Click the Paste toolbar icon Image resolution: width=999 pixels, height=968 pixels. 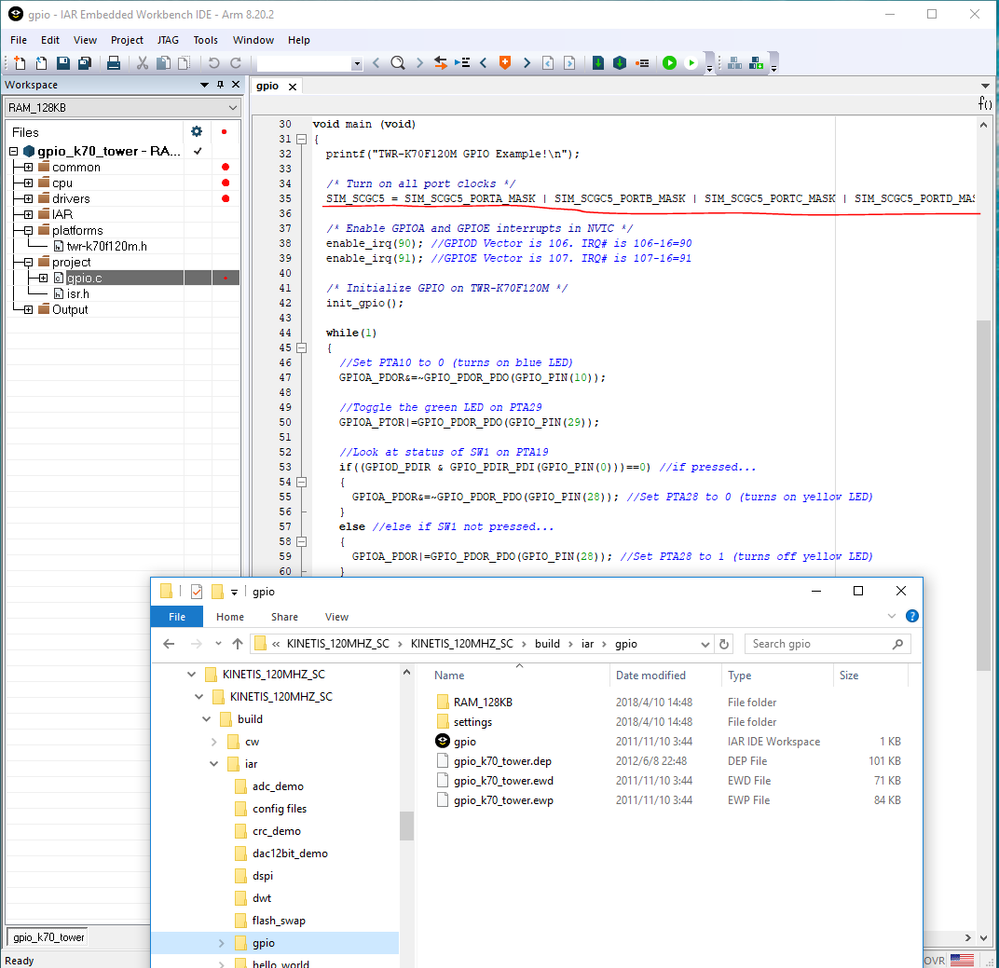184,63
